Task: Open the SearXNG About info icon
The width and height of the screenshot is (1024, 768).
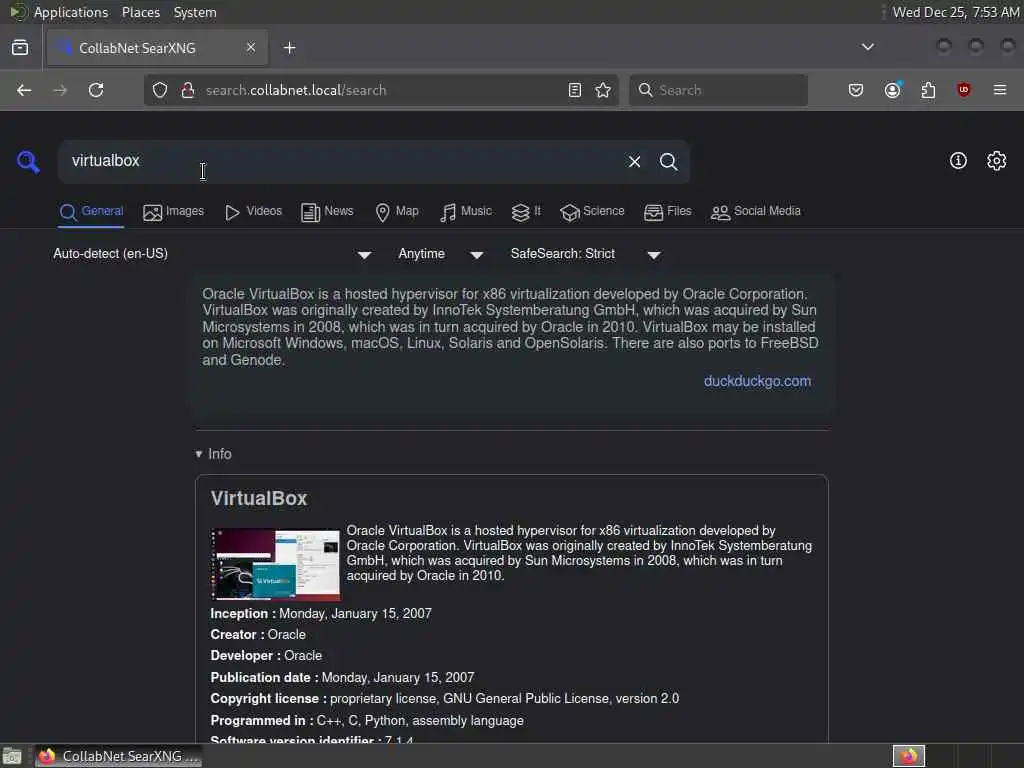Action: (x=958, y=161)
